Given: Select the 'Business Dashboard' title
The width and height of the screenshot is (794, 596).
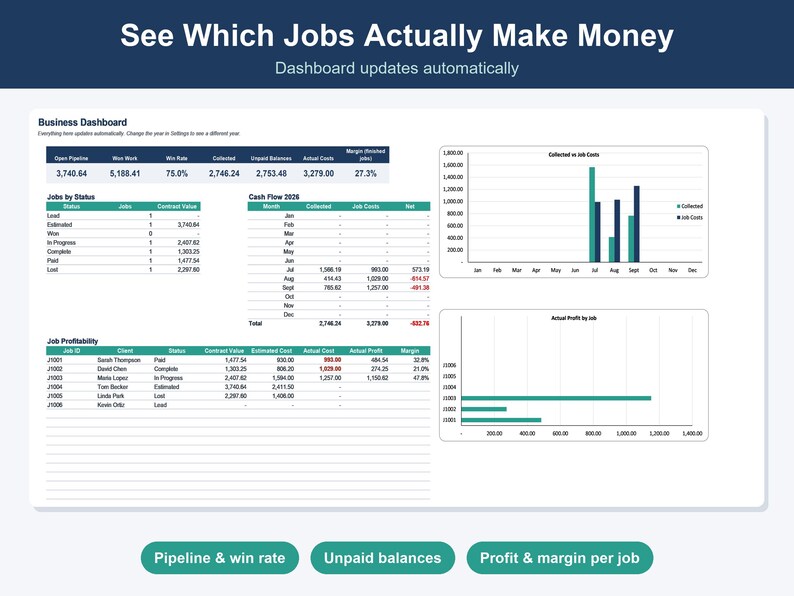Looking at the screenshot, I should coord(83,122).
